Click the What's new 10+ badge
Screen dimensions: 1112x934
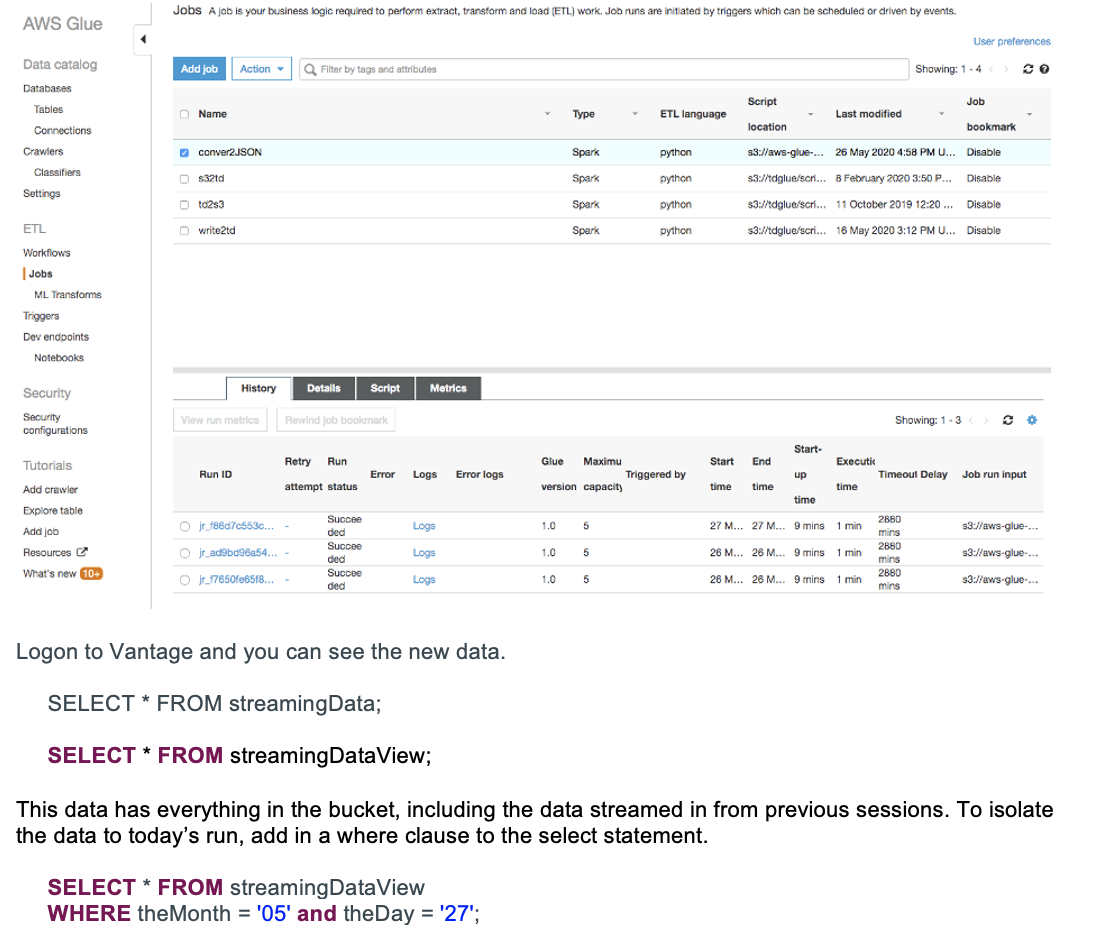pos(91,574)
